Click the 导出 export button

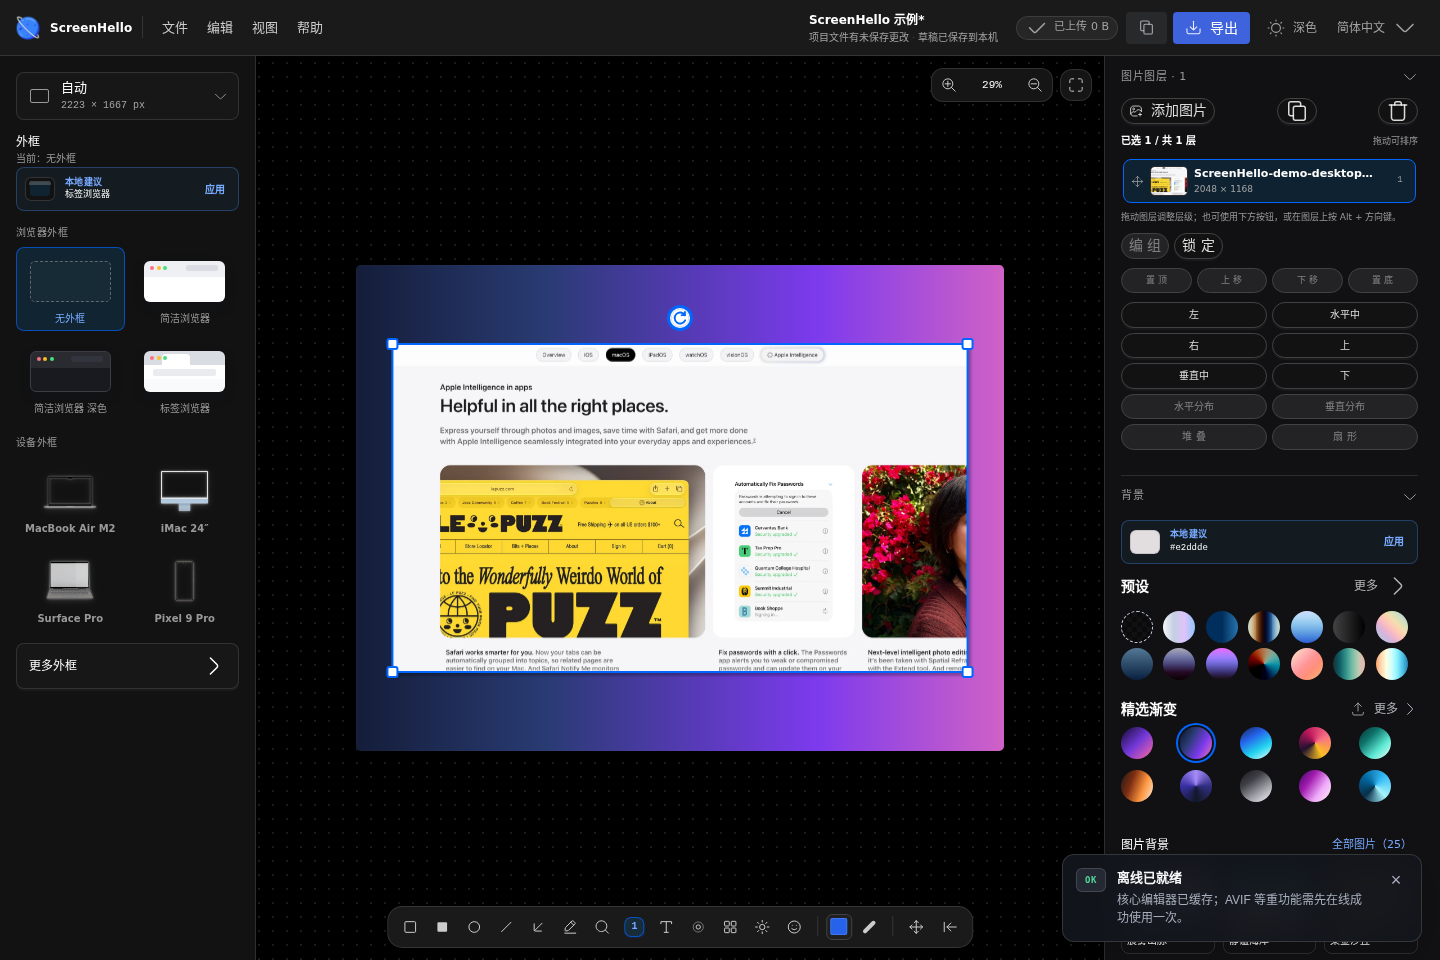point(1211,28)
